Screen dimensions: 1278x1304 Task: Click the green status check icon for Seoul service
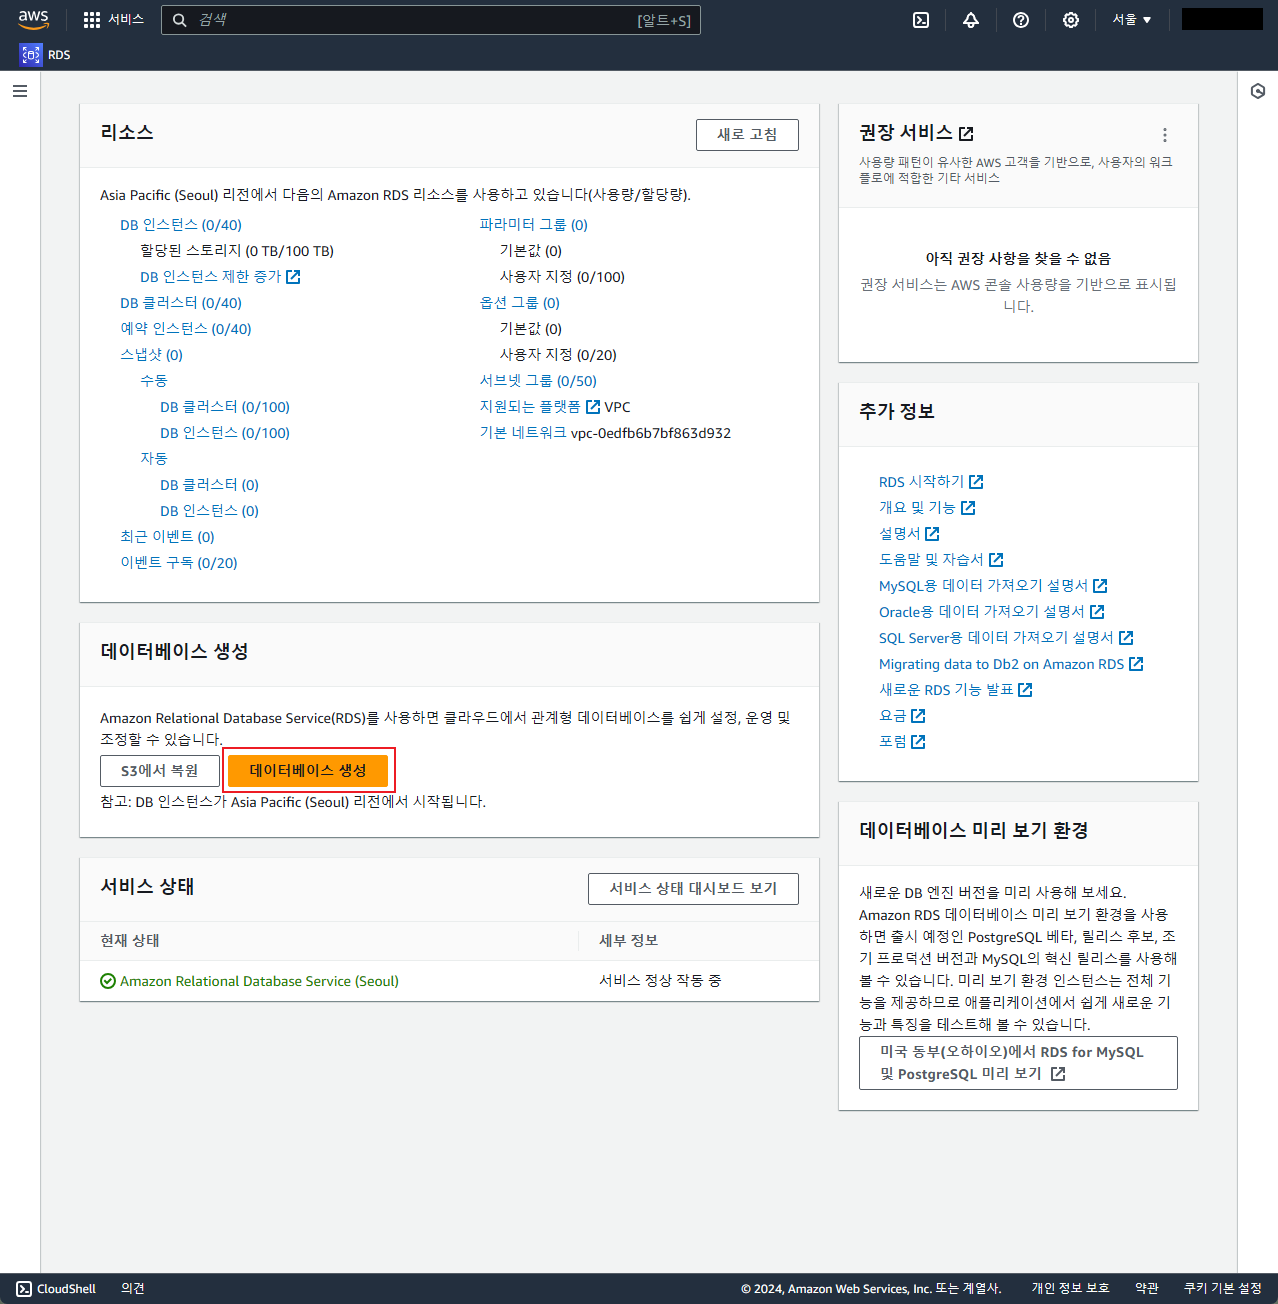(x=108, y=981)
